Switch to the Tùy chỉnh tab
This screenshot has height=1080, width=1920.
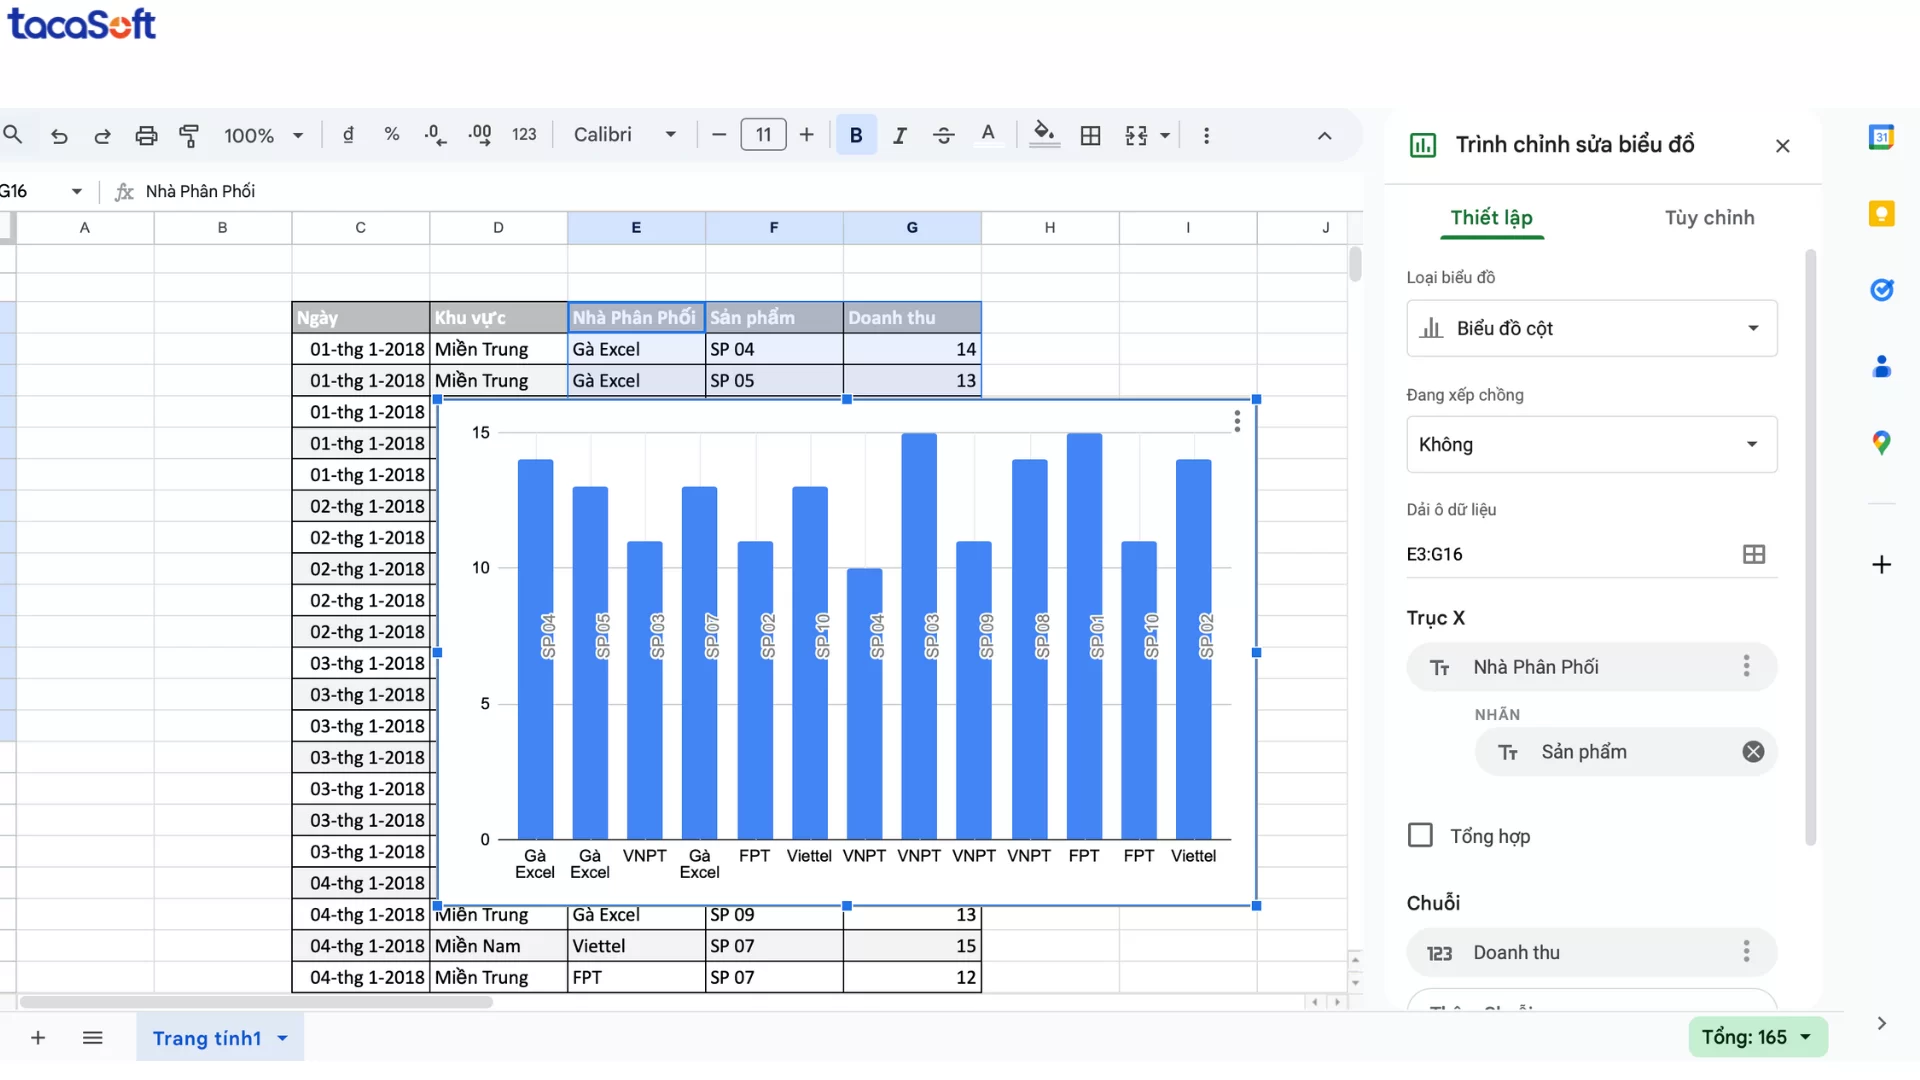click(1709, 217)
